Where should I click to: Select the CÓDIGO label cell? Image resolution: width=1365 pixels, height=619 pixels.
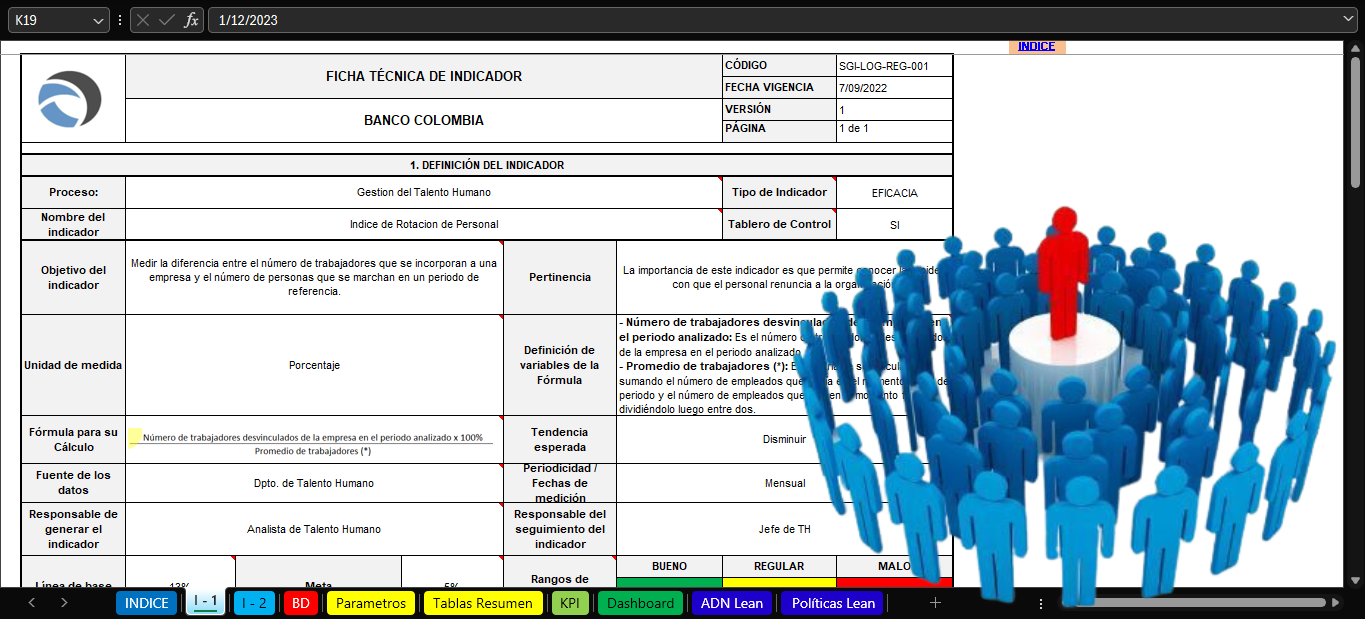pos(779,66)
